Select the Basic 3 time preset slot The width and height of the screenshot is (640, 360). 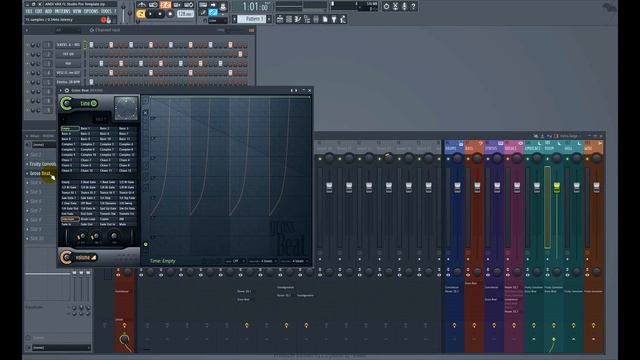click(x=127, y=129)
